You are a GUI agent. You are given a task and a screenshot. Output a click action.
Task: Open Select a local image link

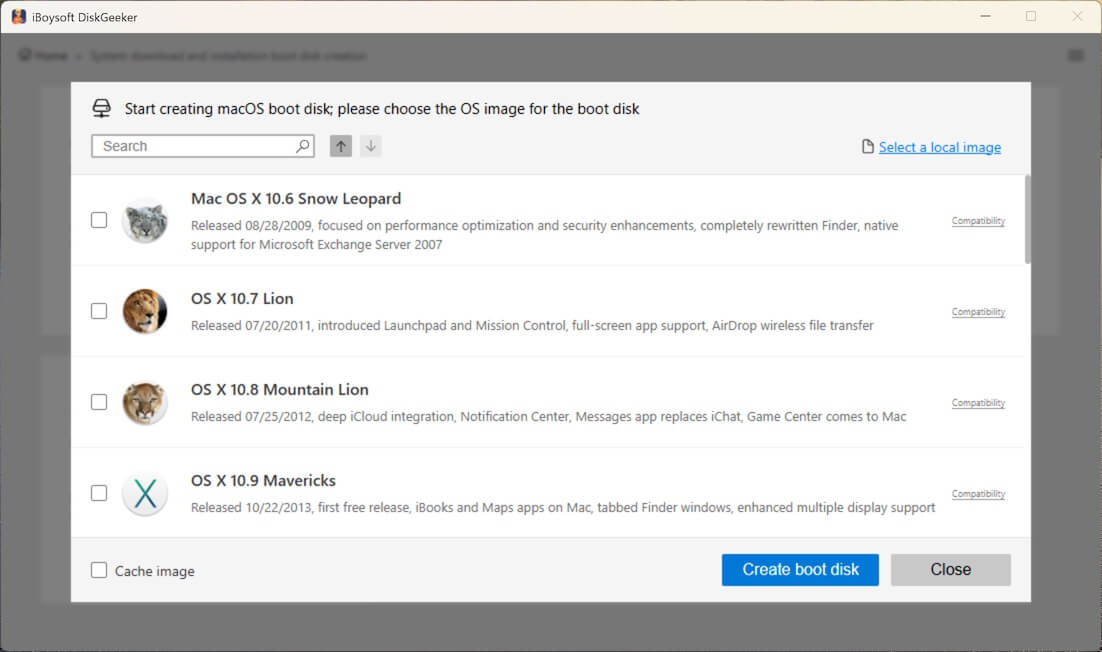(939, 147)
